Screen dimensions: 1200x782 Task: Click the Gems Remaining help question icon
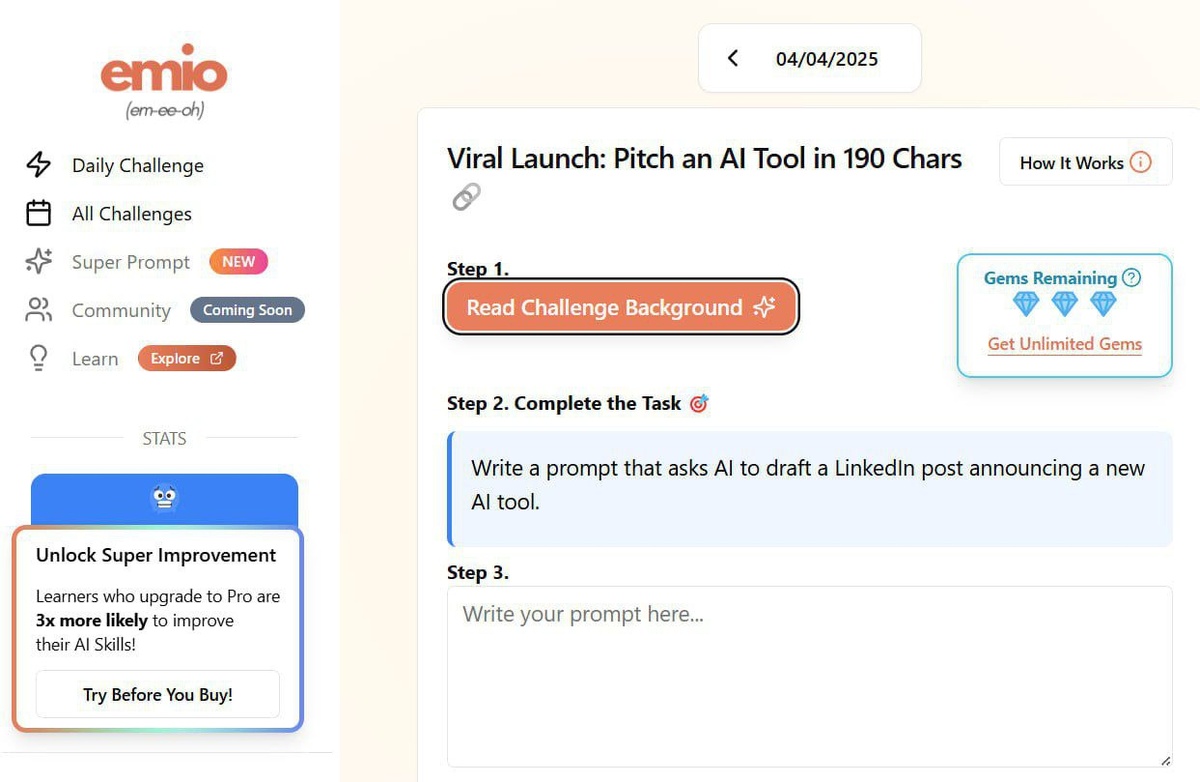[1131, 278]
